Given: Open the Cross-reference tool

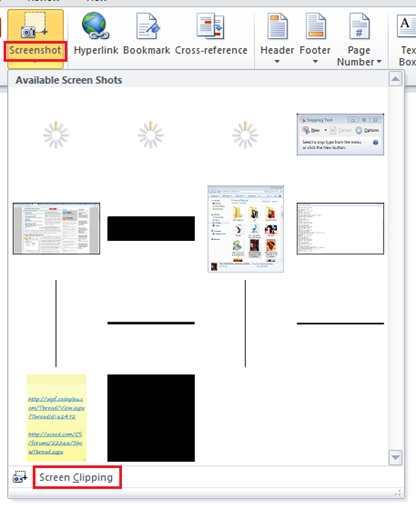Looking at the screenshot, I should point(210,26).
